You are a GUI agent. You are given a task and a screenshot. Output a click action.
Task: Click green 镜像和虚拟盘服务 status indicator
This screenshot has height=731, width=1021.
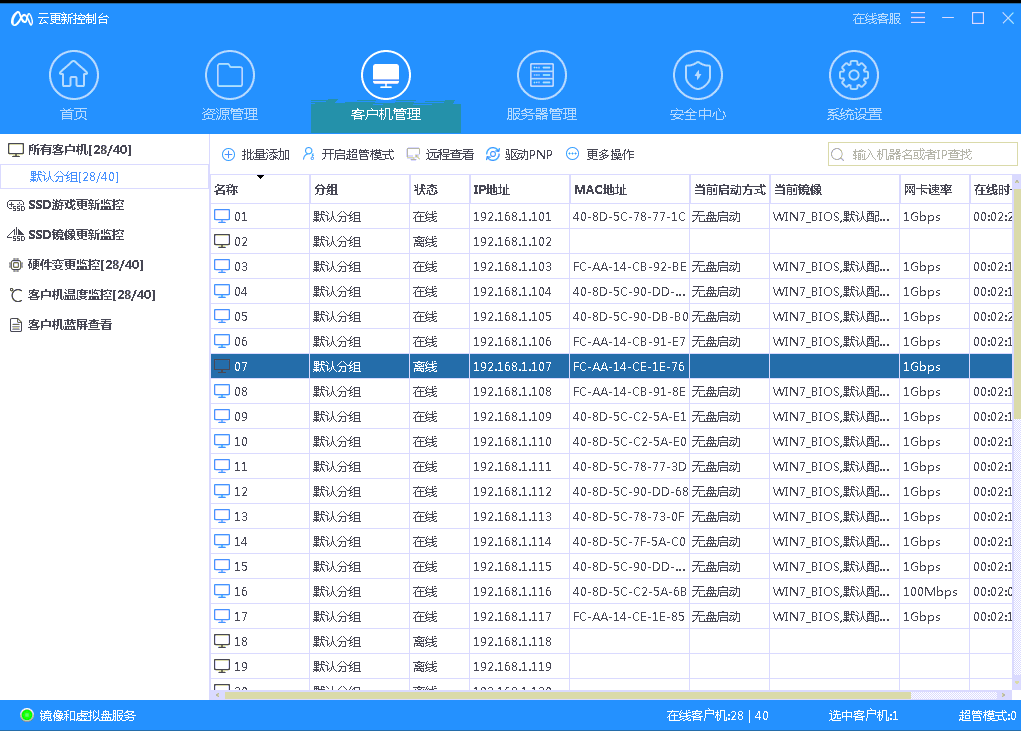27,715
